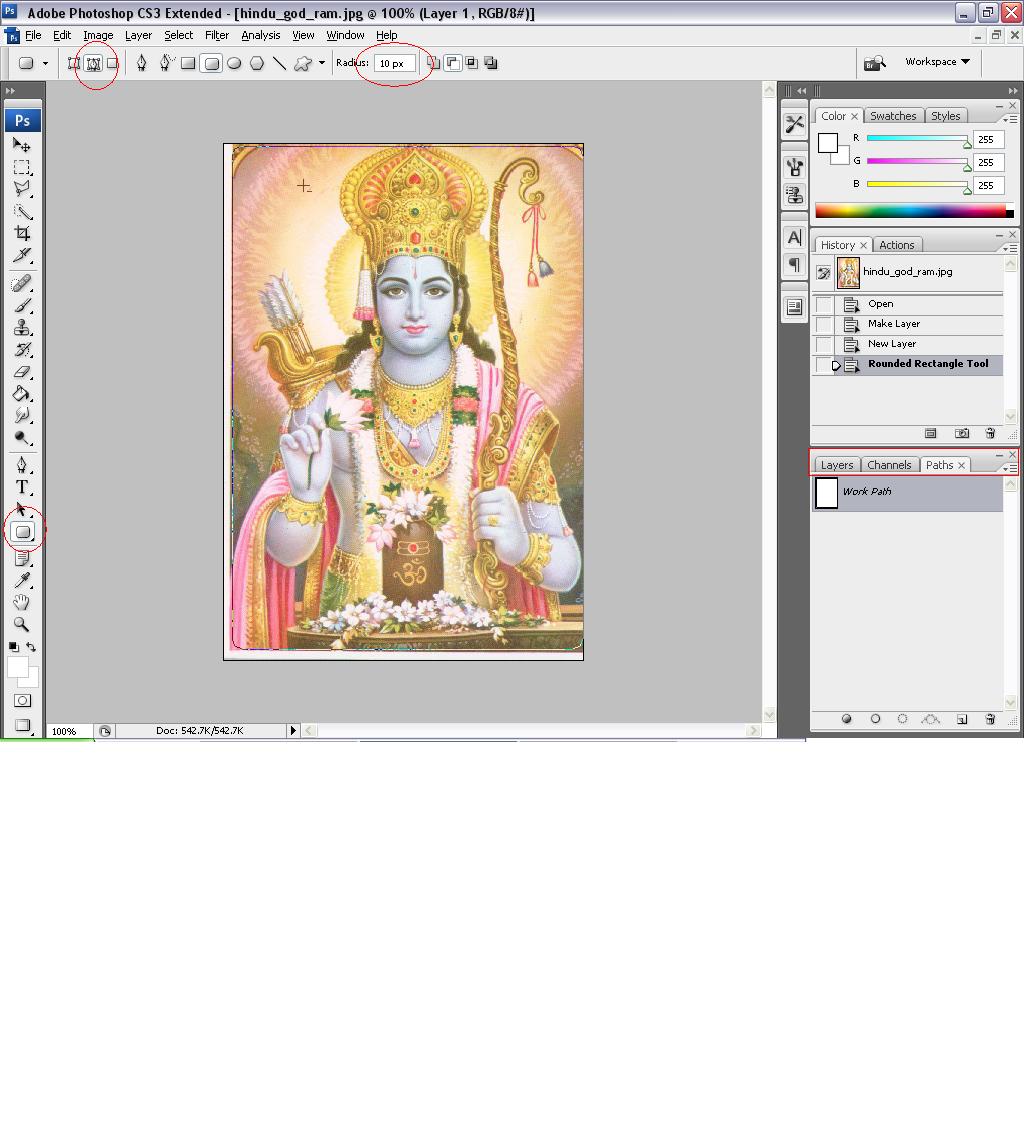The height and width of the screenshot is (1148, 1024).
Task: Select the New Layer history state
Action: [892, 344]
